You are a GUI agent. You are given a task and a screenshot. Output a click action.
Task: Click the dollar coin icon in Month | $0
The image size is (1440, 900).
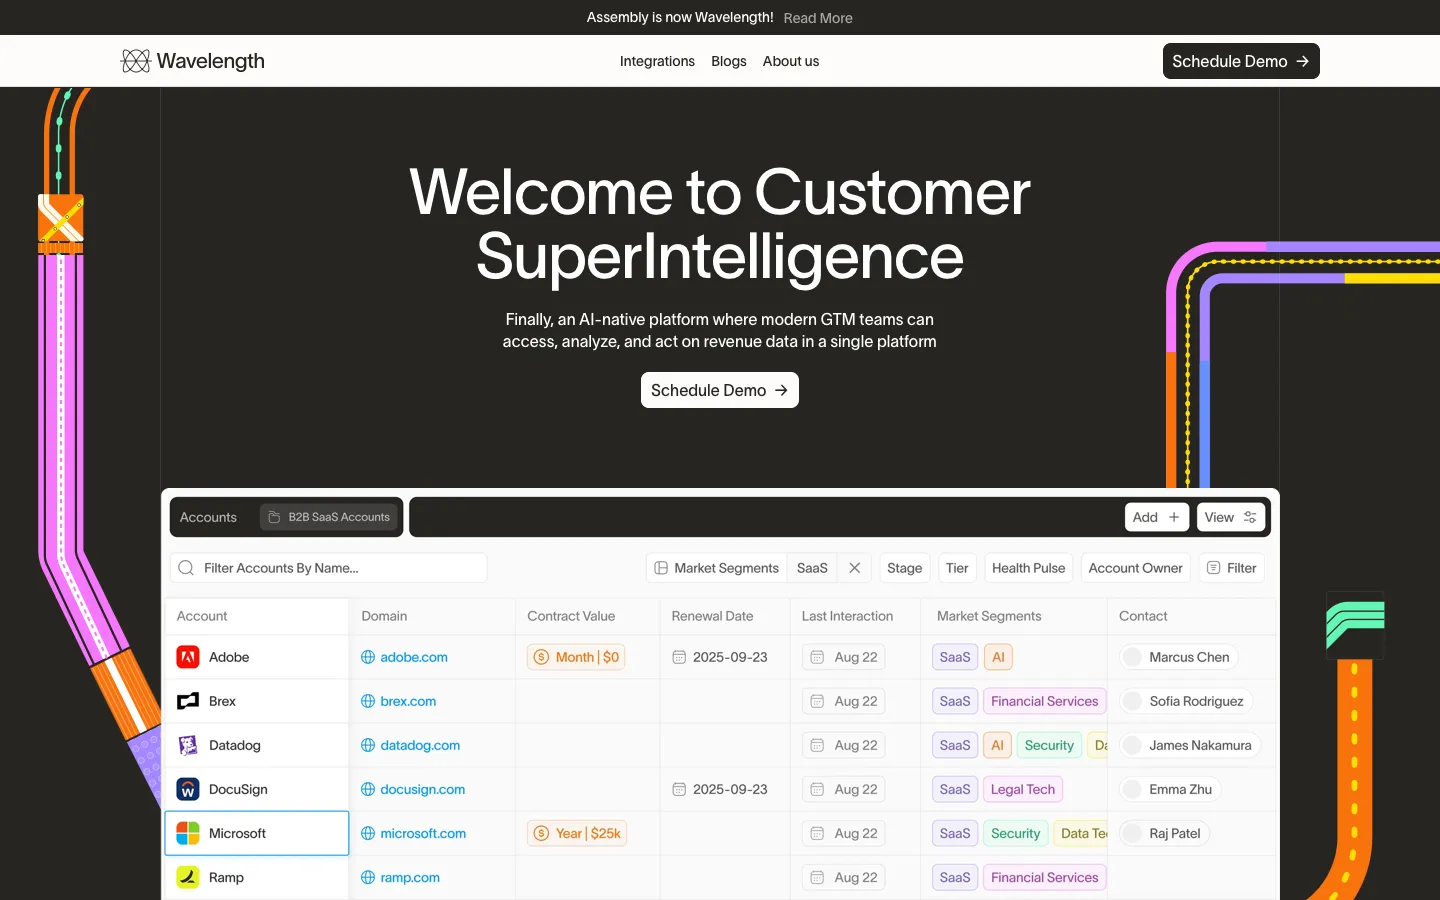542,657
